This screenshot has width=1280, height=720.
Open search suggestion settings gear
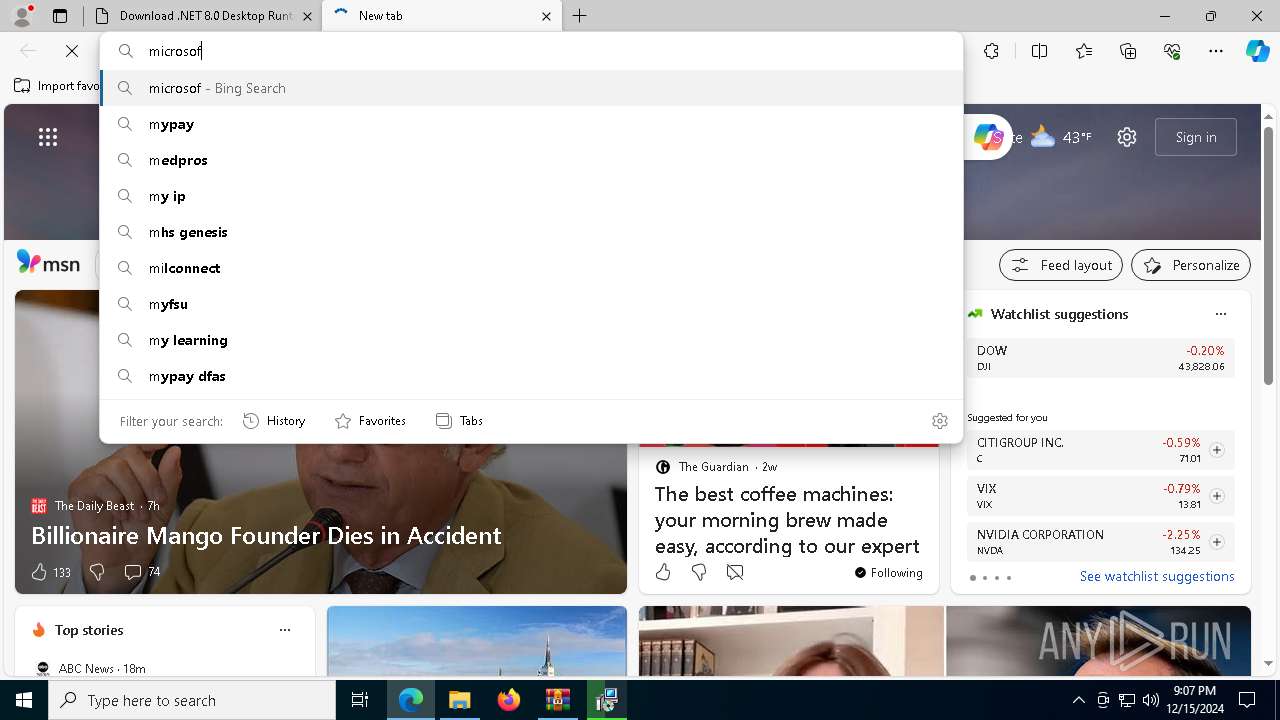(939, 421)
